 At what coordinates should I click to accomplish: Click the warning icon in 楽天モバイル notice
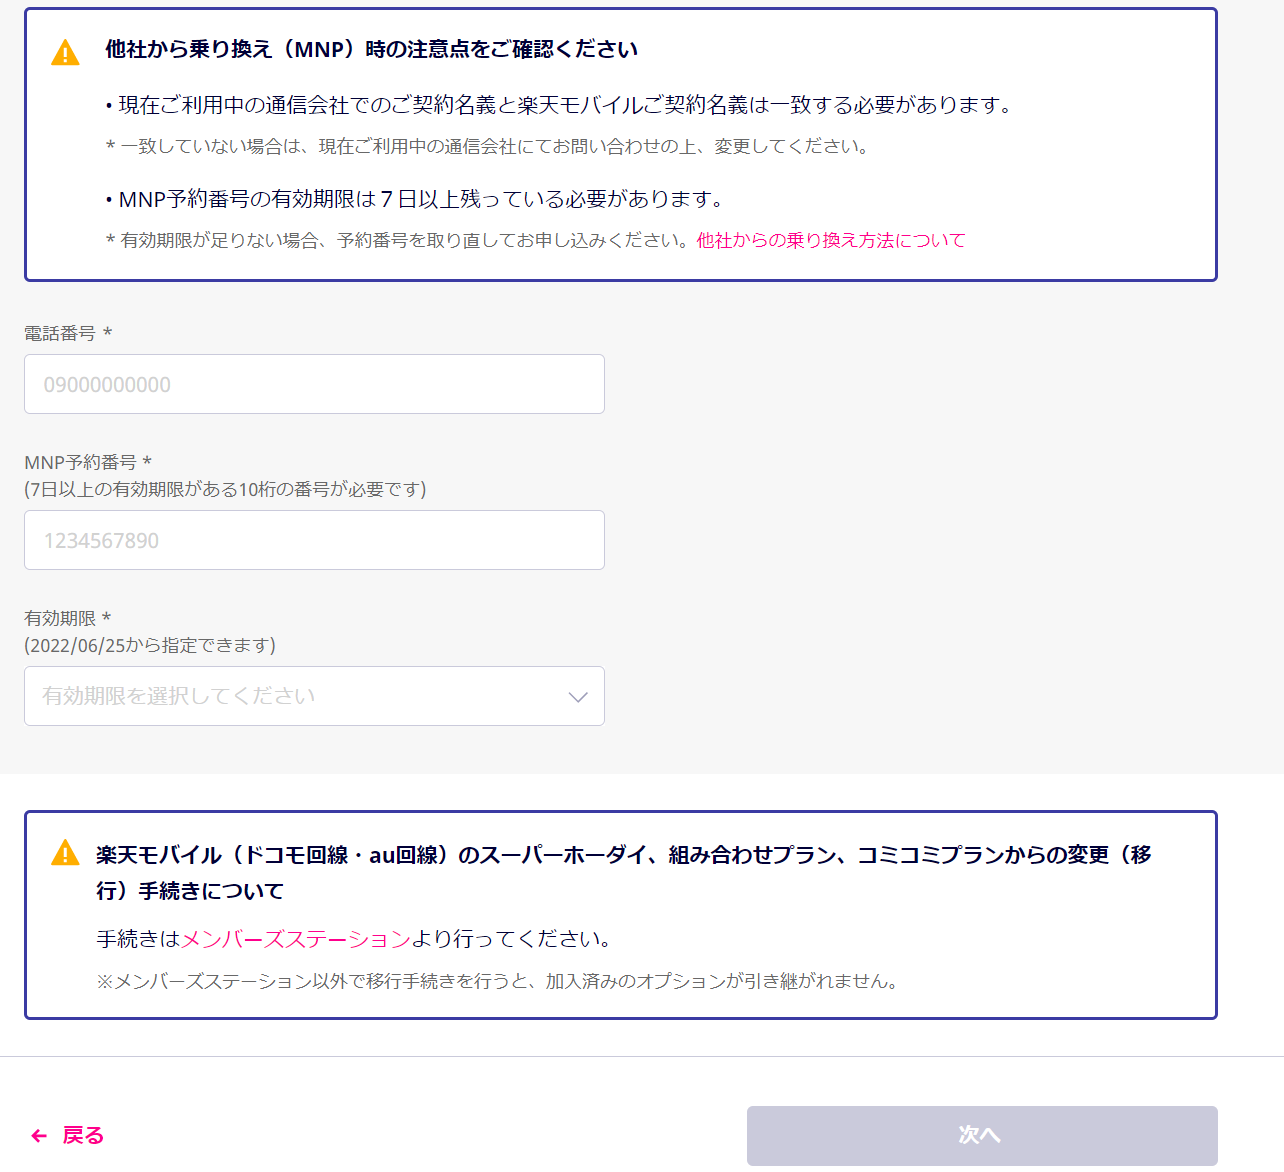65,853
